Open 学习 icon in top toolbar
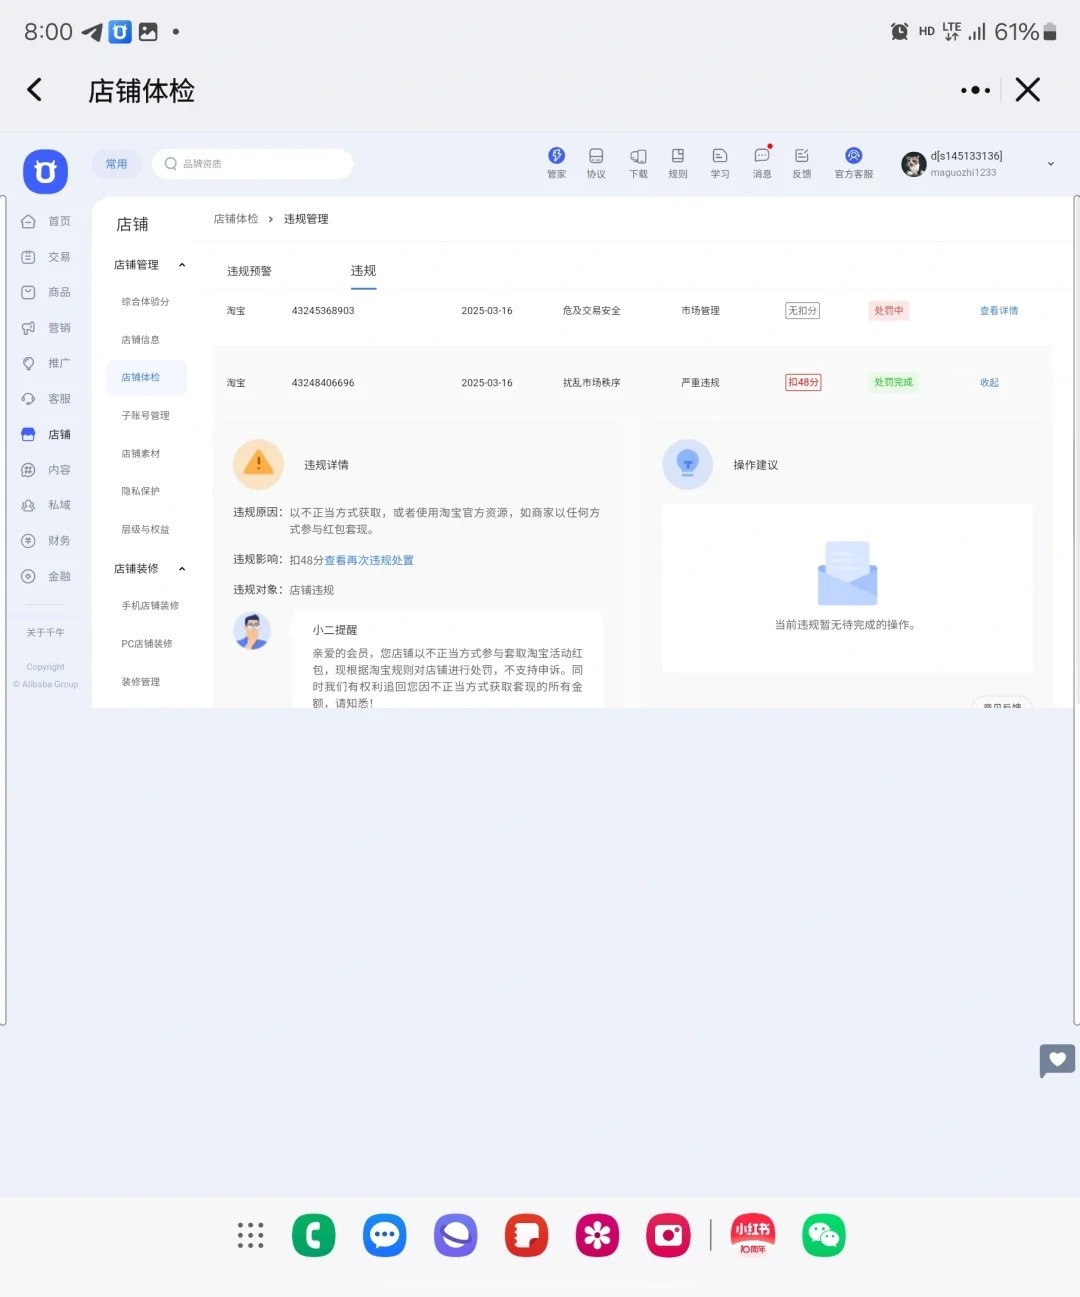This screenshot has height=1297, width=1080. pos(720,162)
